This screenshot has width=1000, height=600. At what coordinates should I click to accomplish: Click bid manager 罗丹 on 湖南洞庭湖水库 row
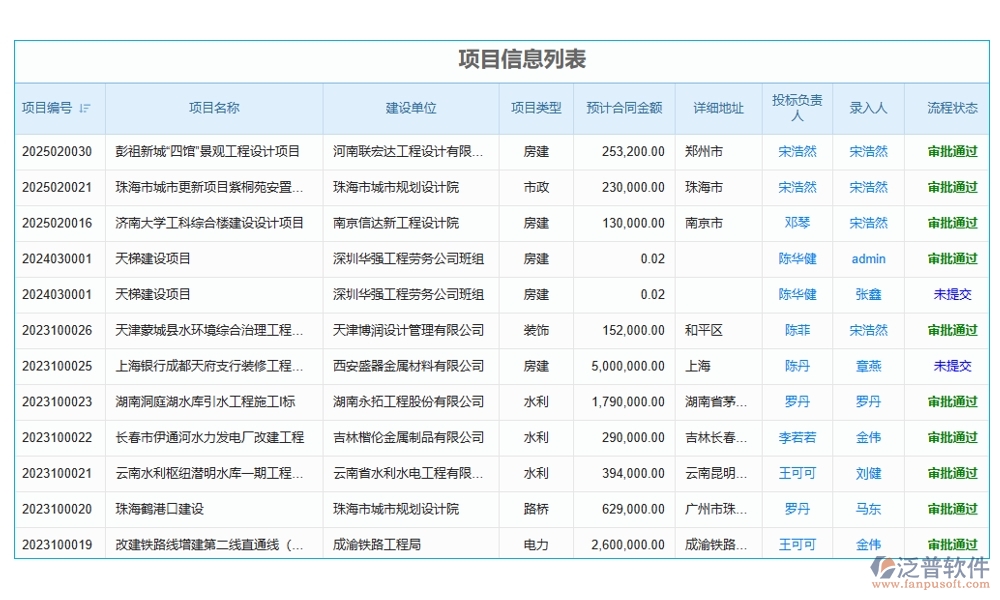point(797,402)
